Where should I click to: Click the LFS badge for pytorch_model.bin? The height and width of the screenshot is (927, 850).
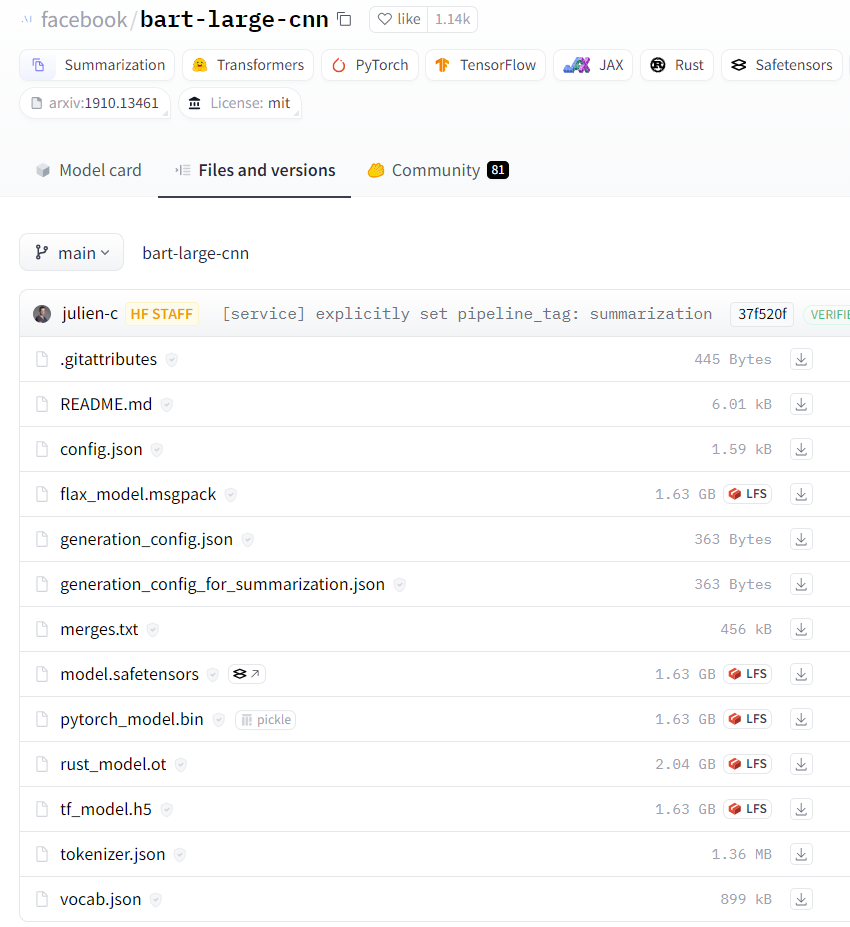[747, 718]
